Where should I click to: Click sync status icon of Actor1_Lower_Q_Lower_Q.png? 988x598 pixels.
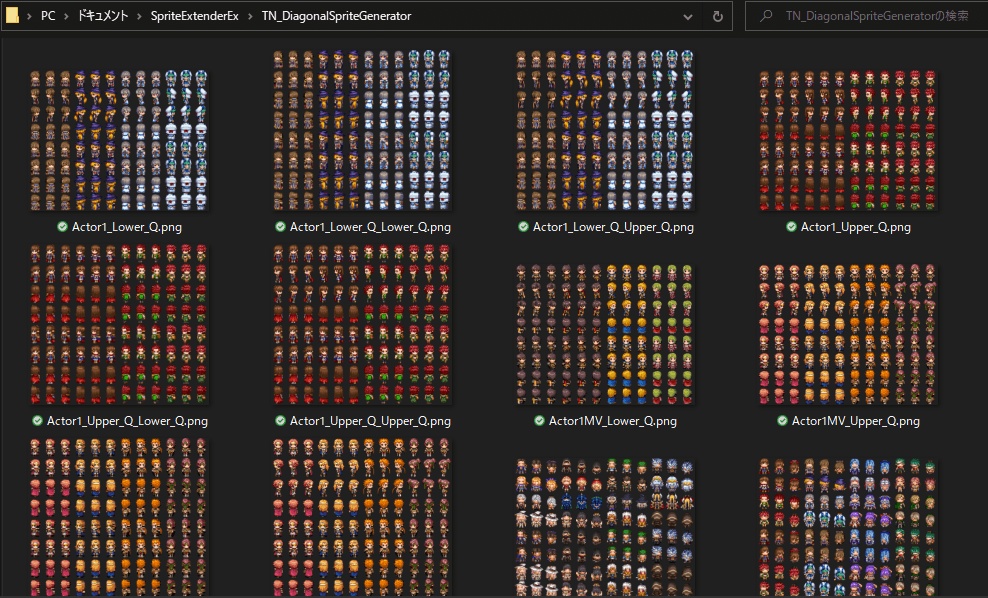pos(280,227)
